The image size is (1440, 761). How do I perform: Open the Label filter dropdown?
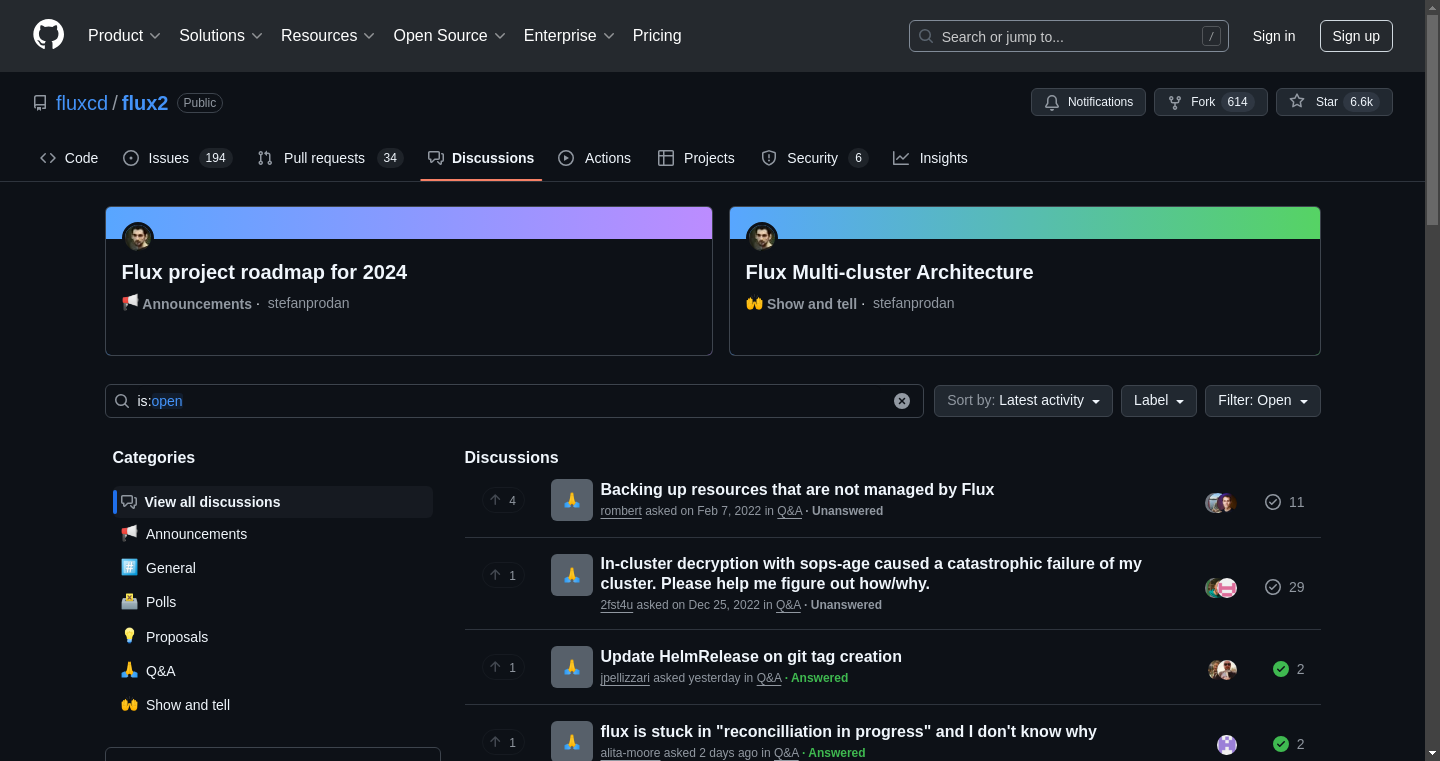1158,401
